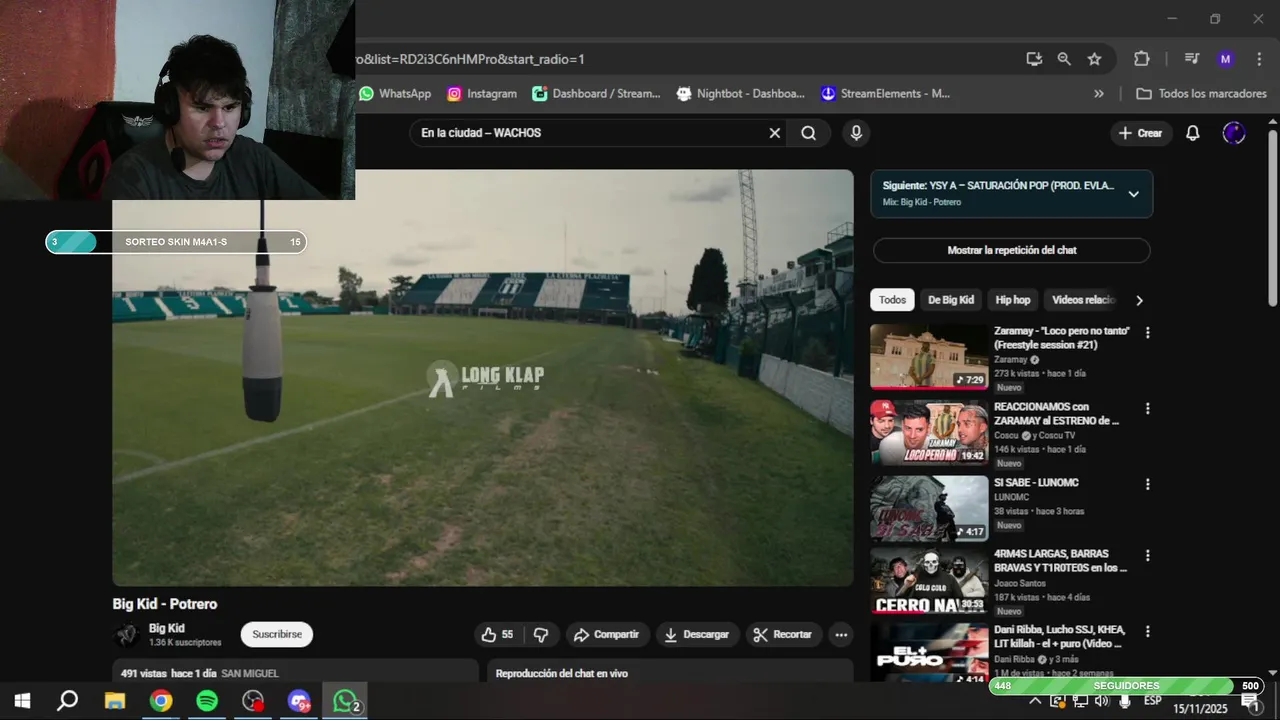1280x720 pixels.
Task: Open the WhatsApp bookmark
Action: point(395,93)
